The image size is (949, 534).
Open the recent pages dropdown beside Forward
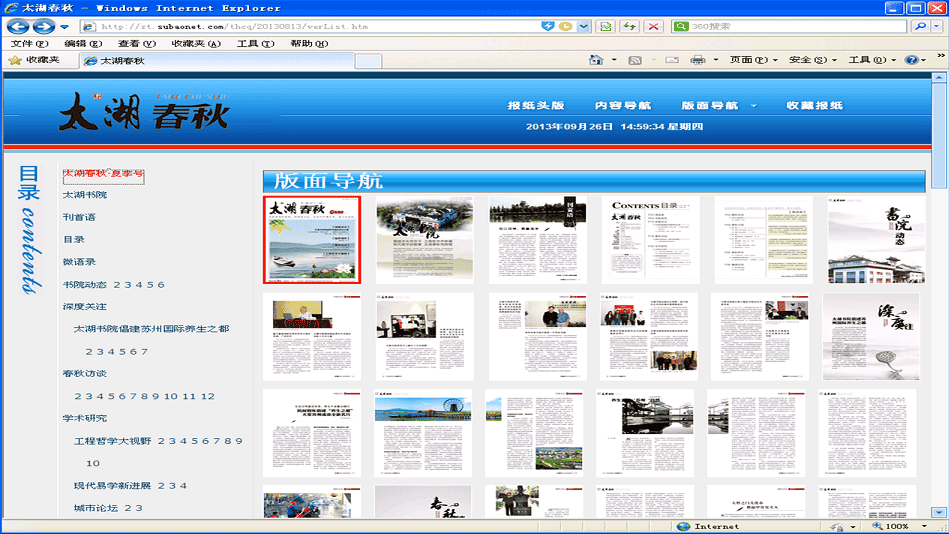pos(64,27)
